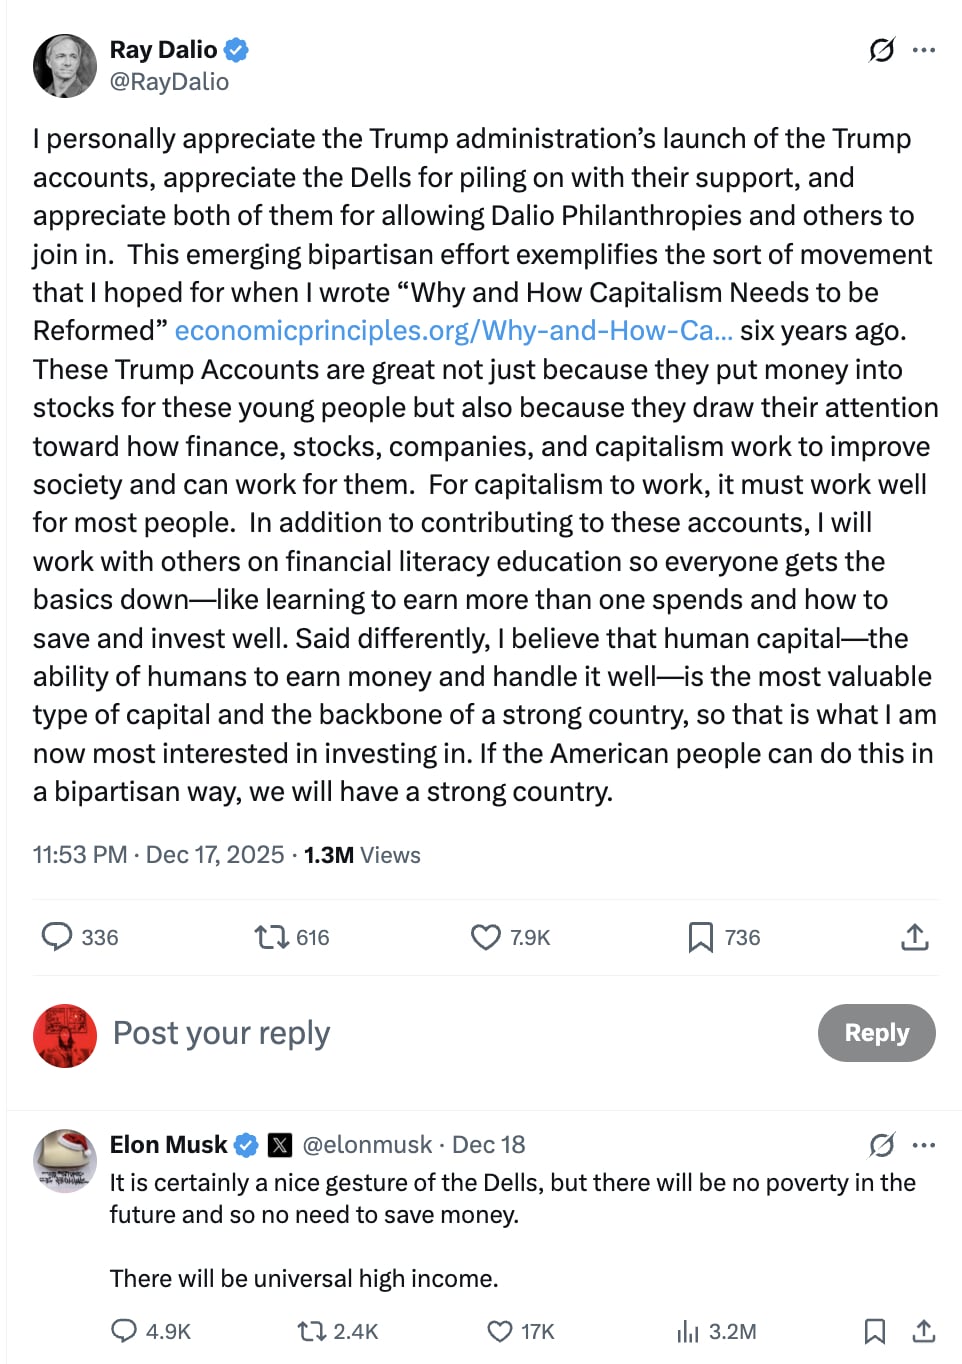This screenshot has width=962, height=1364.
Task: Share Ray Dalio's post via share icon
Action: tap(914, 937)
